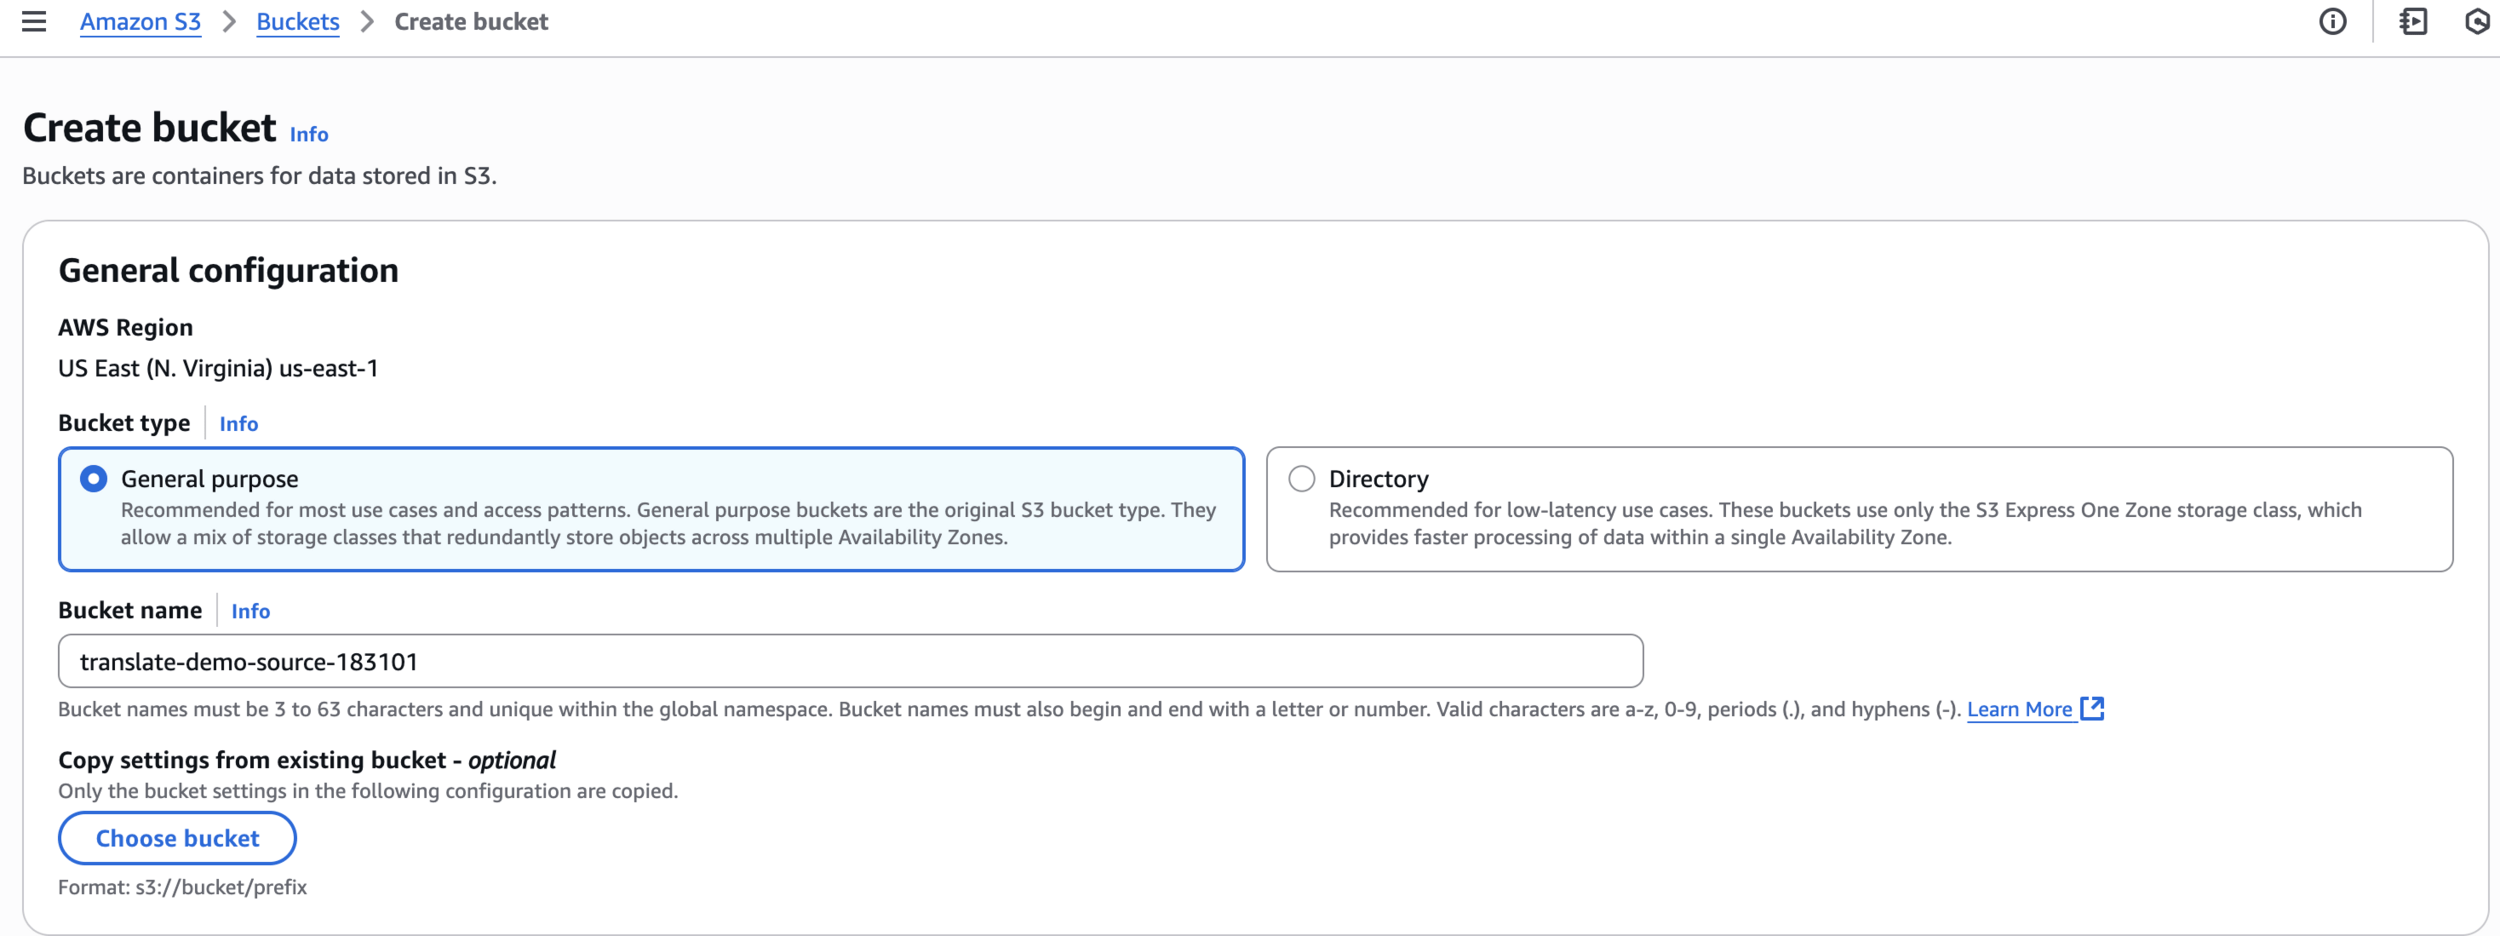Click the AWS Region label
This screenshot has width=2500, height=936.
(125, 327)
